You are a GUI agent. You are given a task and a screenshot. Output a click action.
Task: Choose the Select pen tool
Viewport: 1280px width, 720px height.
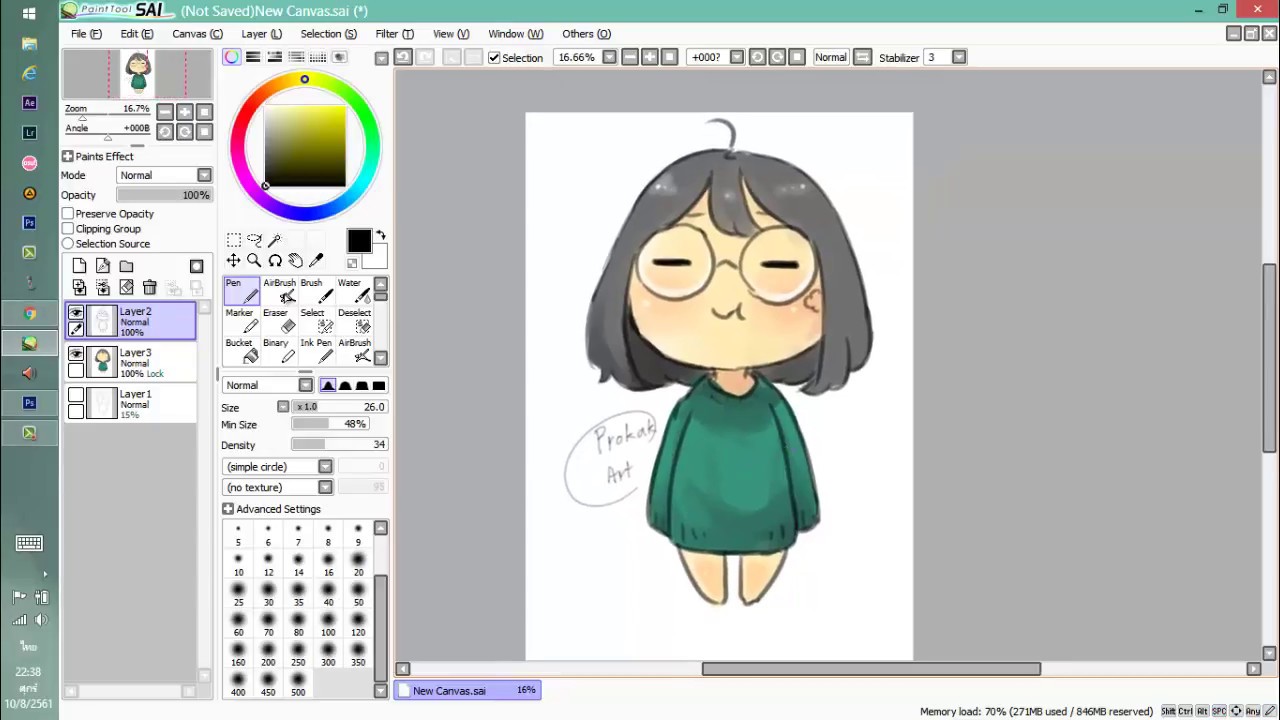[x=316, y=321]
